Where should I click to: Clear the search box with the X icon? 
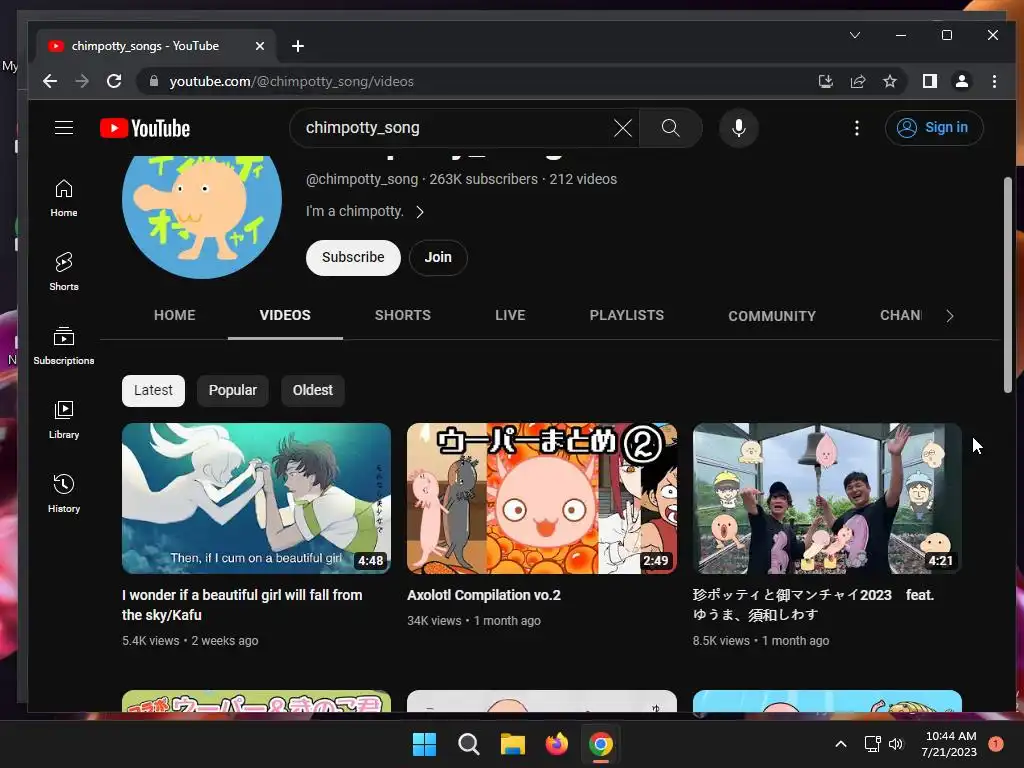(622, 128)
